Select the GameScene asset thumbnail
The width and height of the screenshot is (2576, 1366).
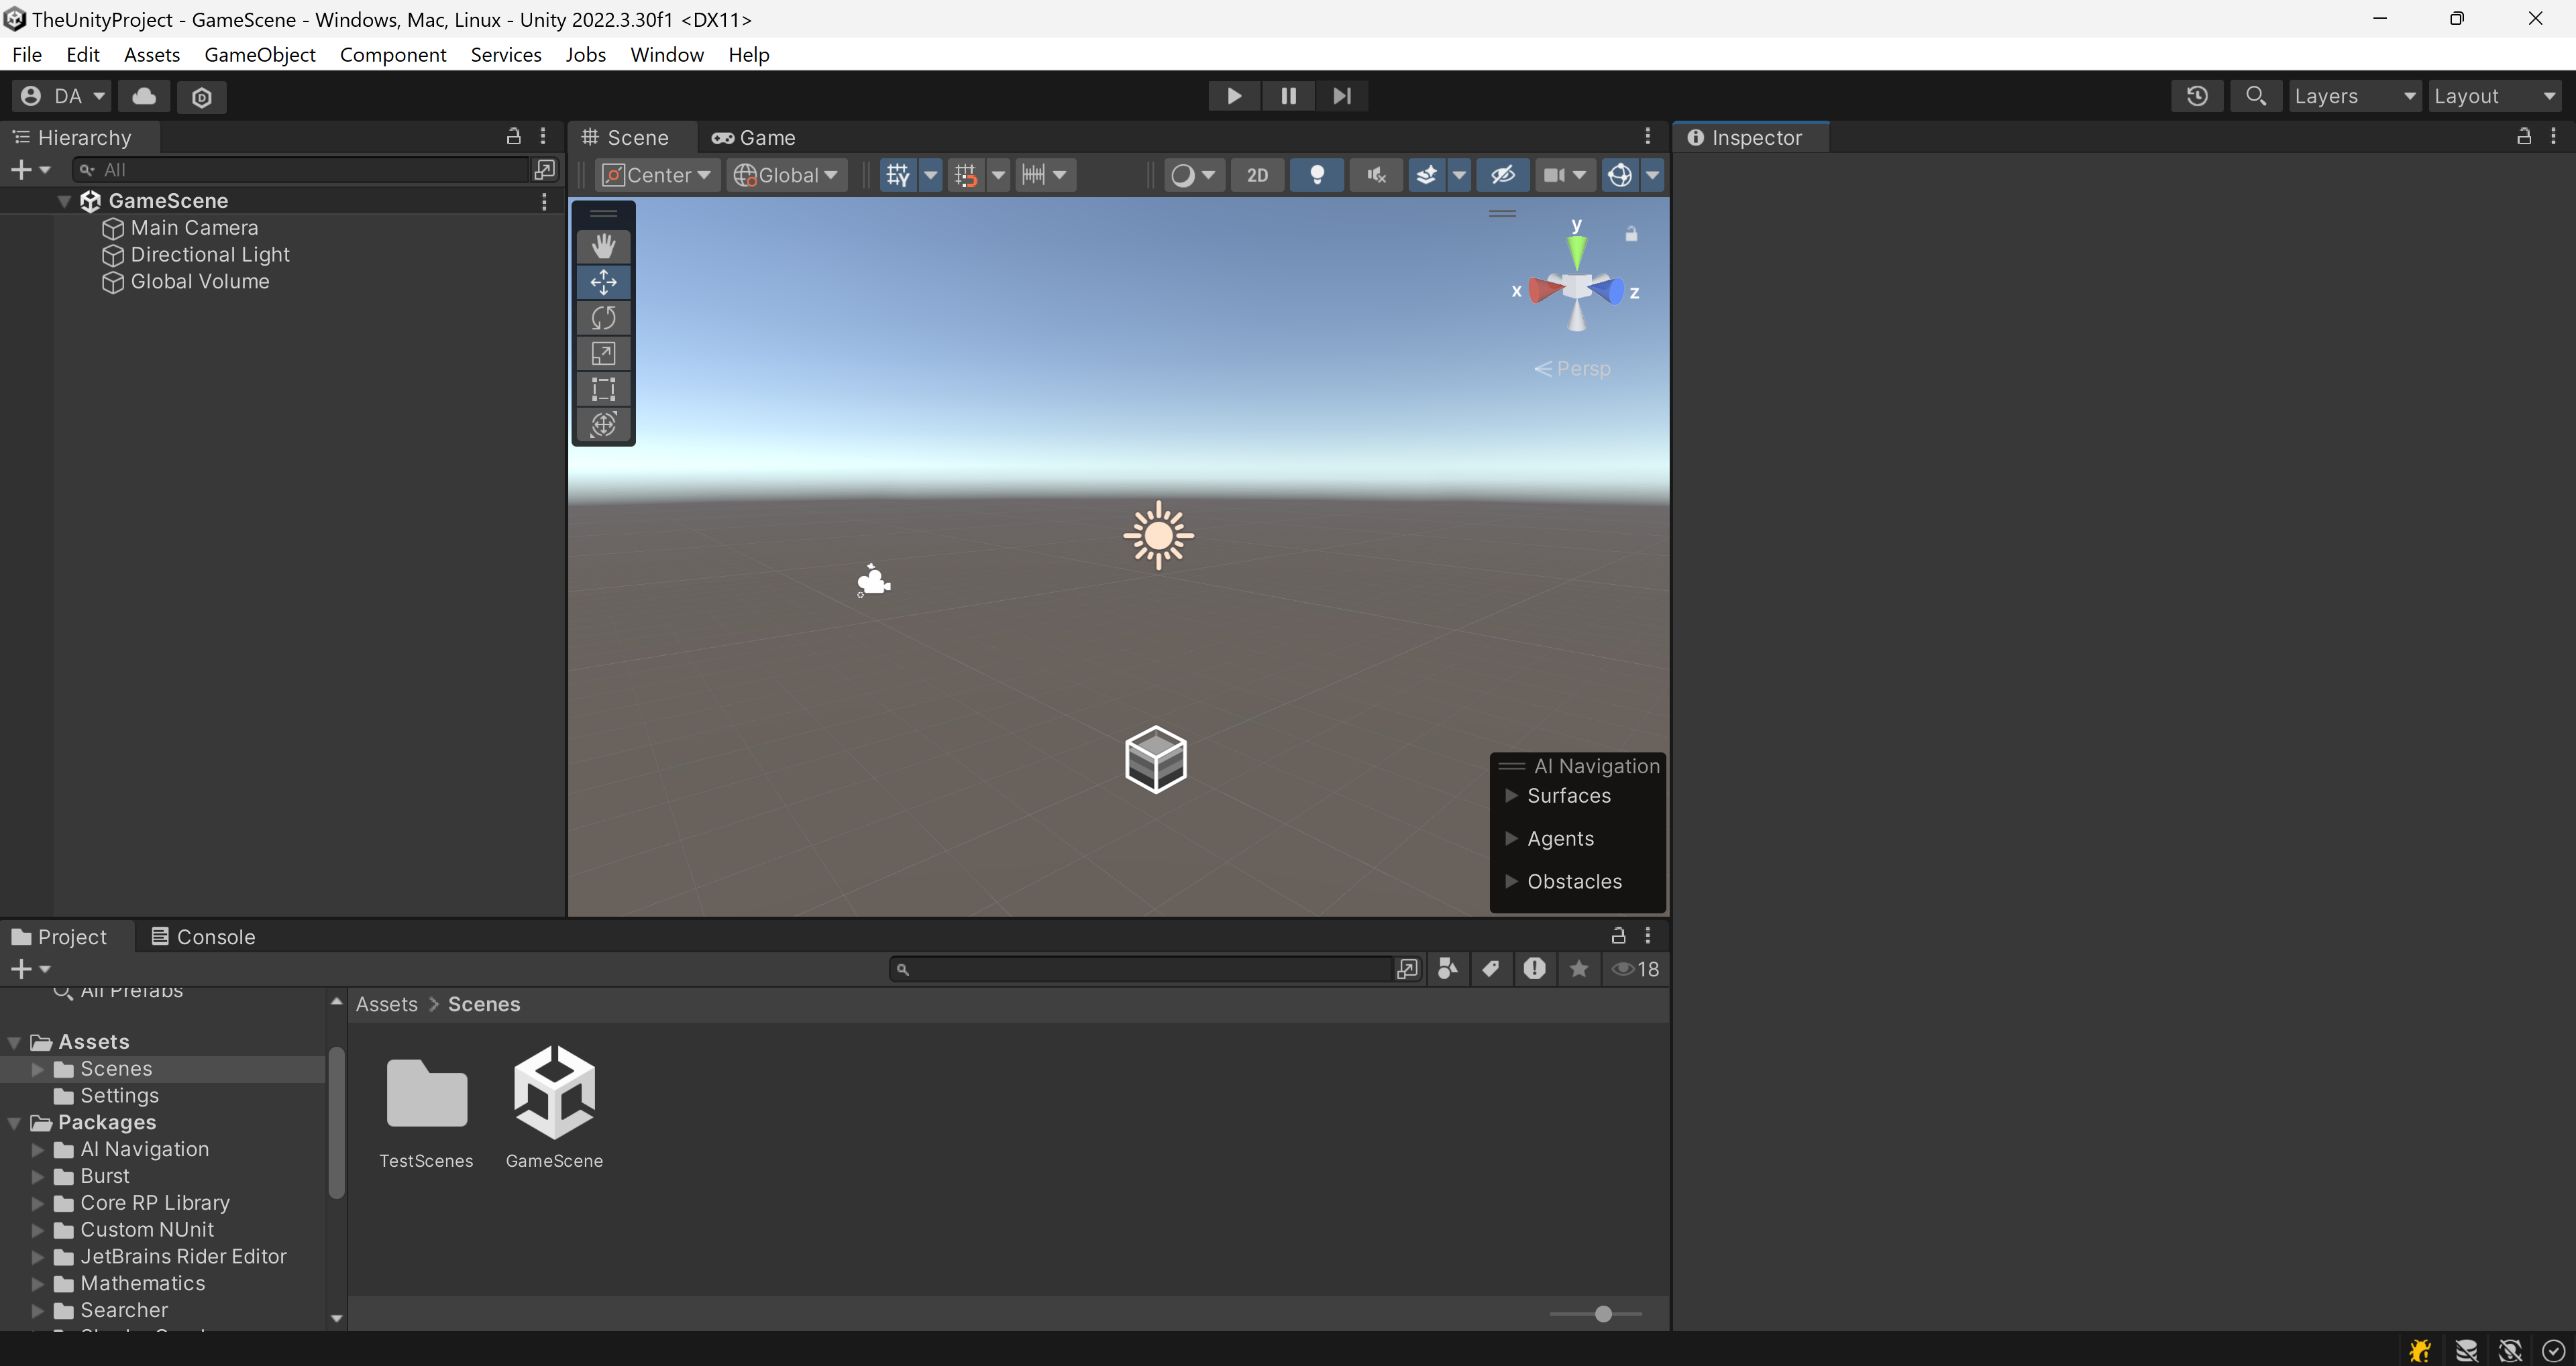[x=554, y=1092]
